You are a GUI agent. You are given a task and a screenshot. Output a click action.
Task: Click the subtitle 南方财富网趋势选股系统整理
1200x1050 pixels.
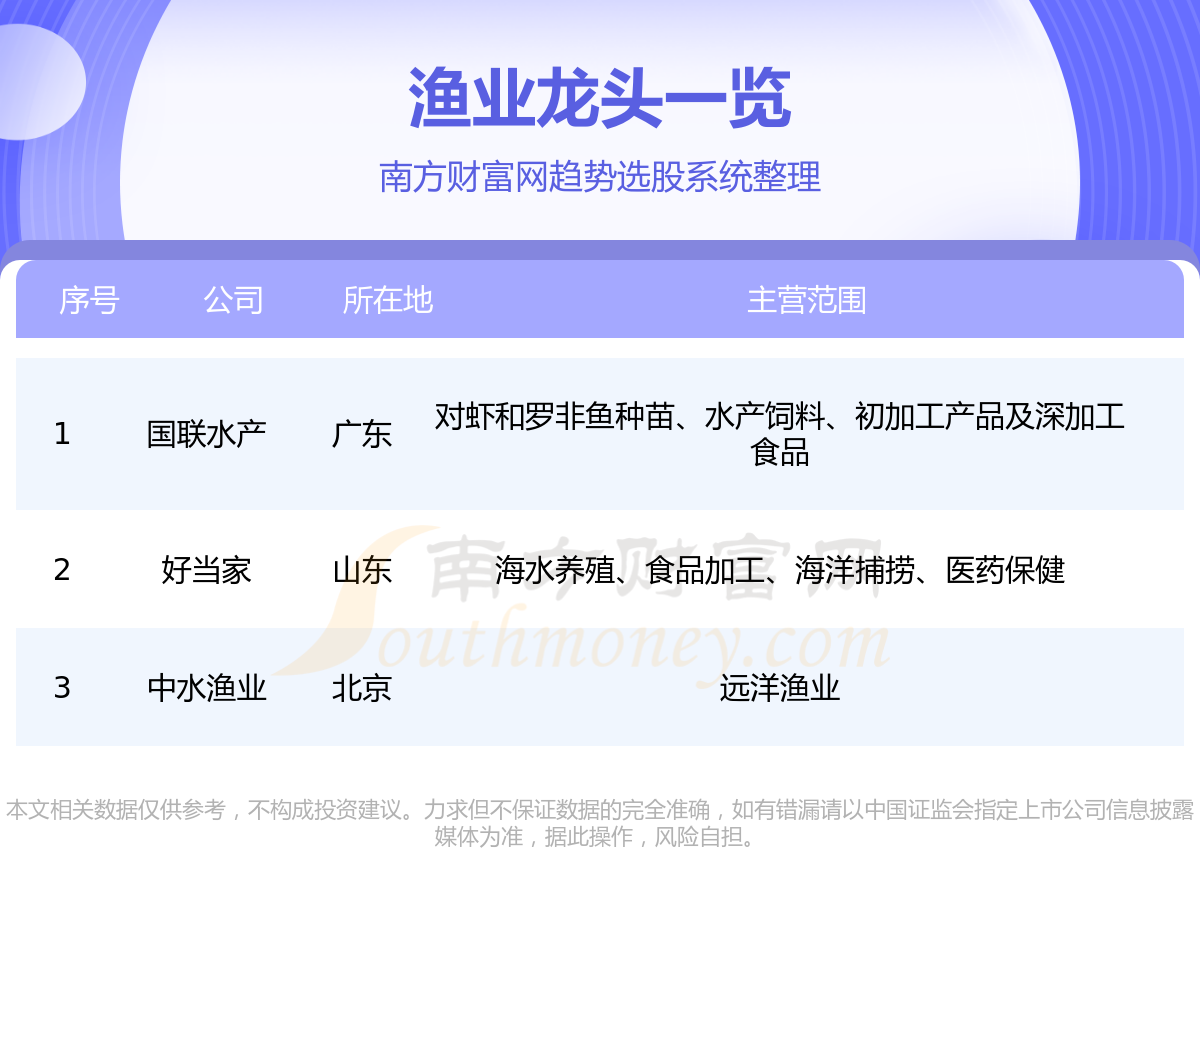(x=600, y=177)
